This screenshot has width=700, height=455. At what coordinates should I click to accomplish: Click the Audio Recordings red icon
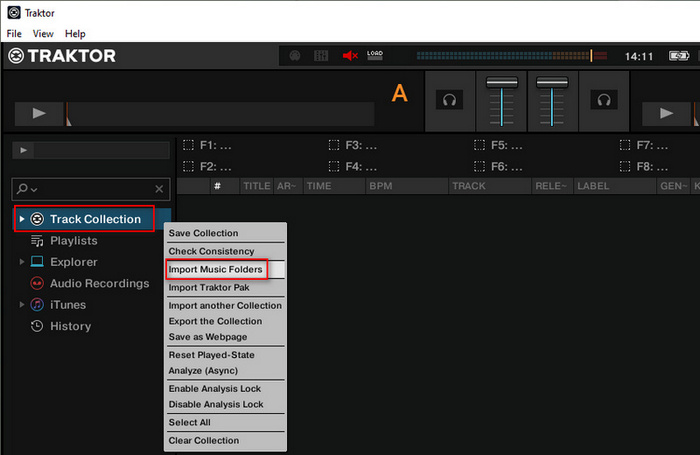coord(37,283)
